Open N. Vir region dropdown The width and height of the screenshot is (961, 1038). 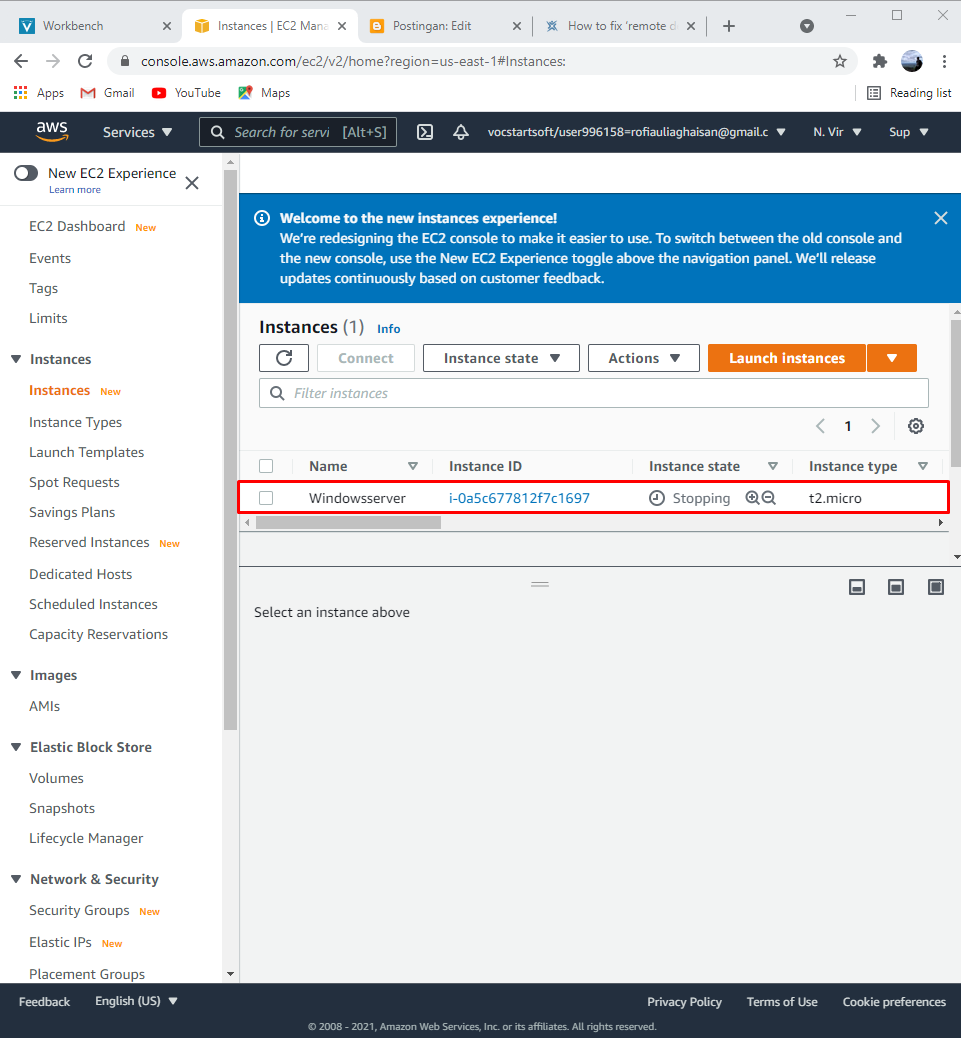837,132
